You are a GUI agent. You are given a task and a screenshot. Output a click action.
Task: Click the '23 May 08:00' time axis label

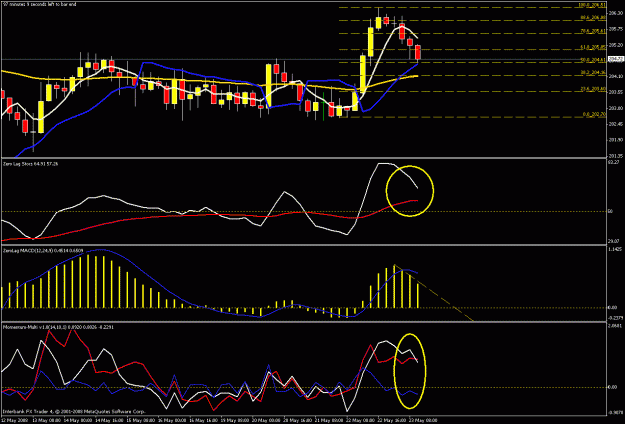(422, 421)
